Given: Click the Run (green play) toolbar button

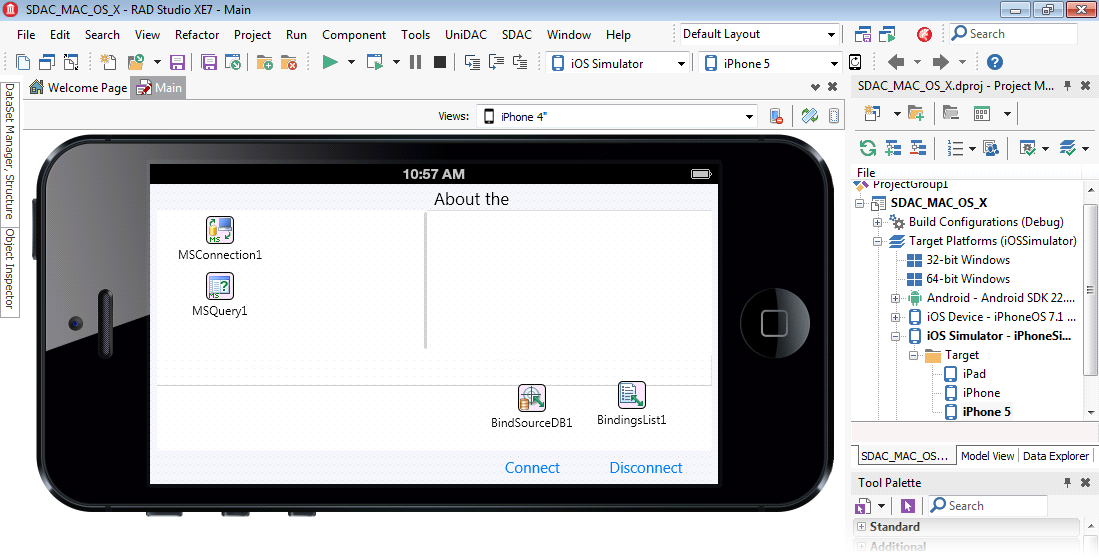Looking at the screenshot, I should tap(329, 62).
